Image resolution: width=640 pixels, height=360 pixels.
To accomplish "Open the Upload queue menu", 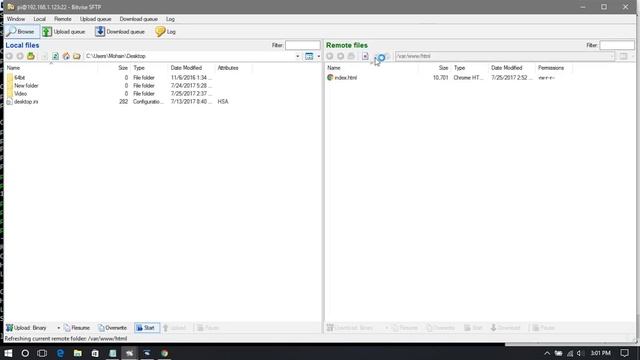I will pos(96,19).
